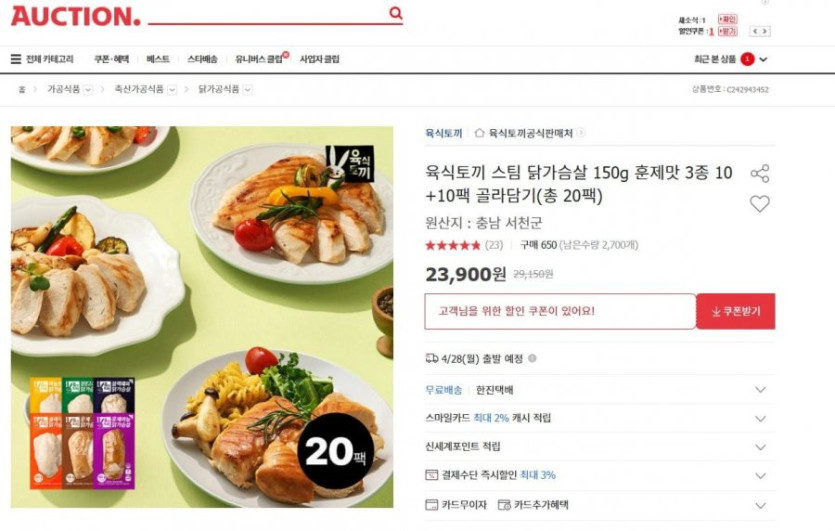The image size is (835, 531).
Task: Click info icon next to 출발 예정
Action: 532,358
